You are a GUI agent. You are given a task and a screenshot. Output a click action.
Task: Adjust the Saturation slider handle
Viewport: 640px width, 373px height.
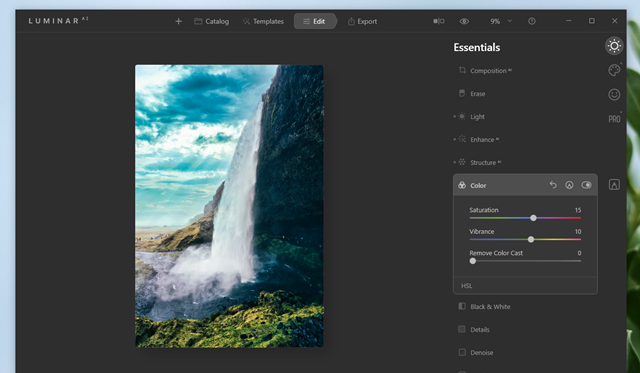click(x=533, y=218)
